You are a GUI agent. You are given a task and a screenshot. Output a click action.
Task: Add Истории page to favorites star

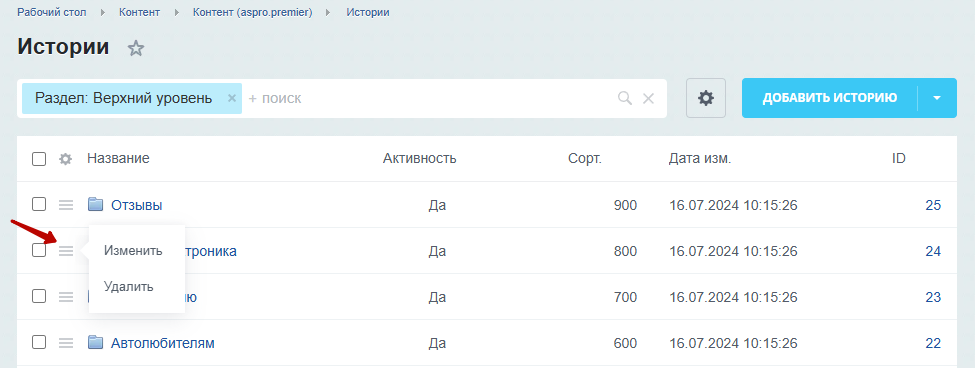click(x=136, y=48)
